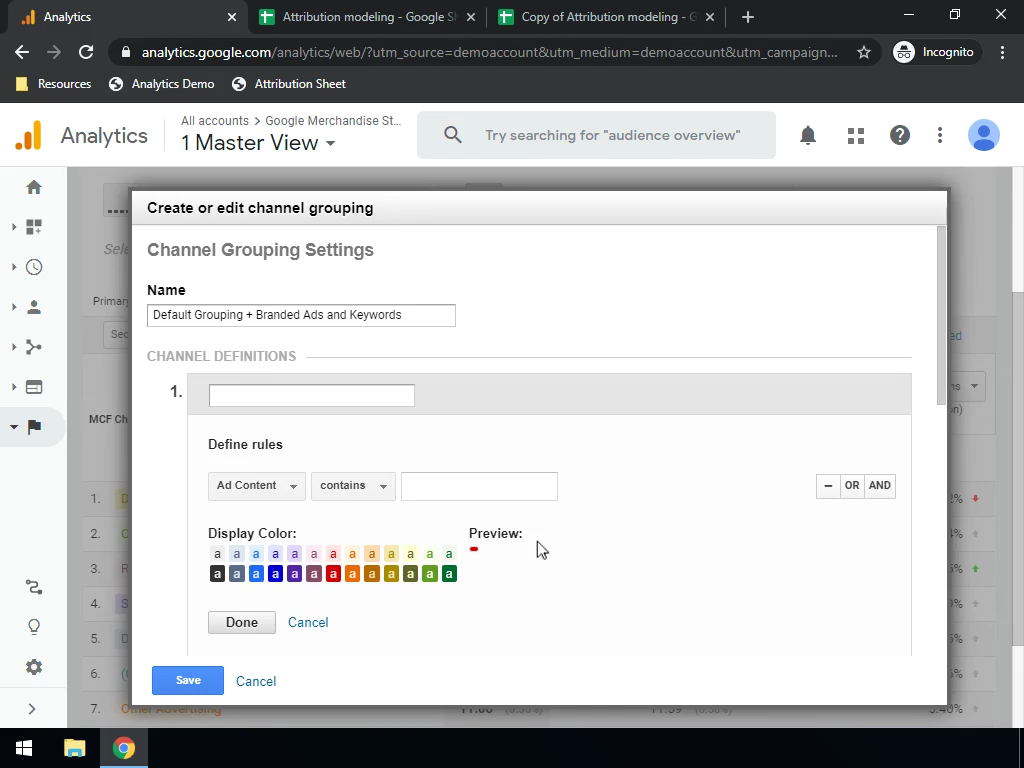Open the Attribution Sheet bookmark

coord(289,84)
